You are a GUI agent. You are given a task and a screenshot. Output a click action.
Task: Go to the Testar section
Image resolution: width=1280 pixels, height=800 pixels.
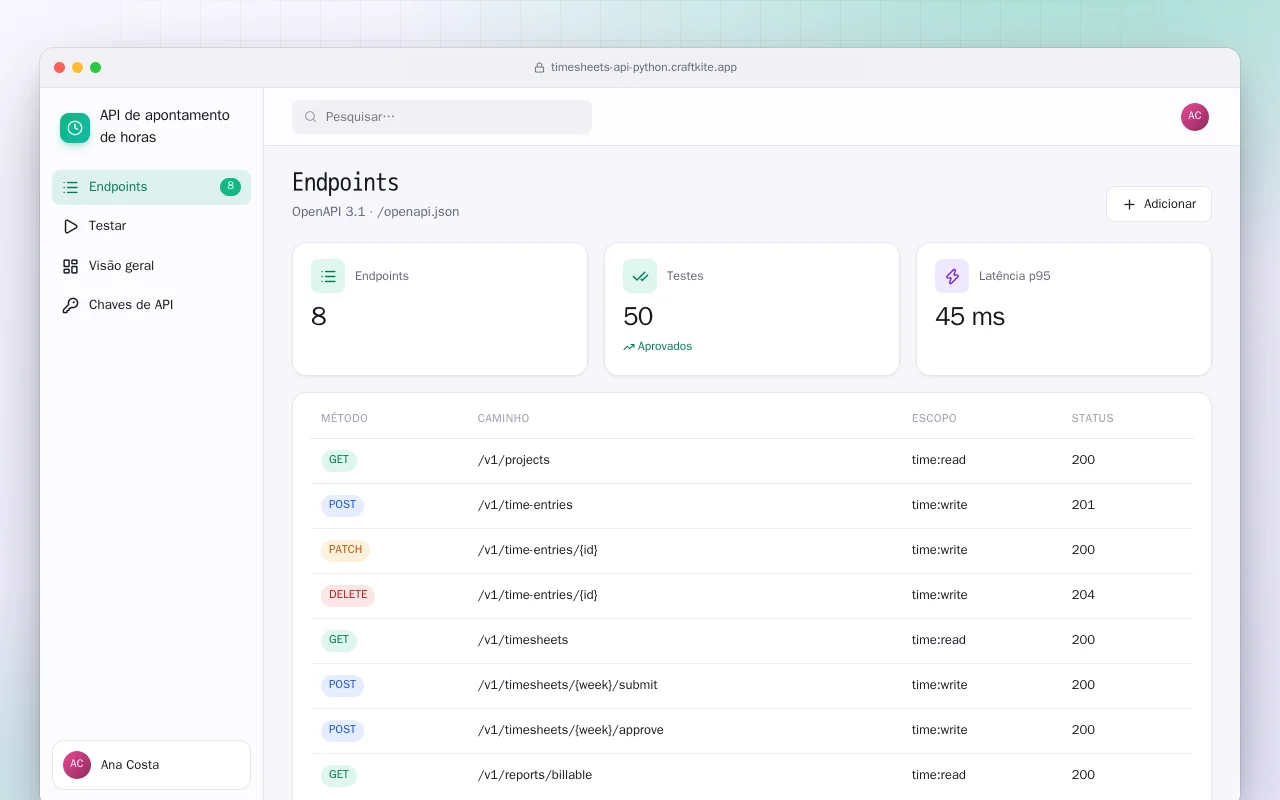(x=151, y=226)
